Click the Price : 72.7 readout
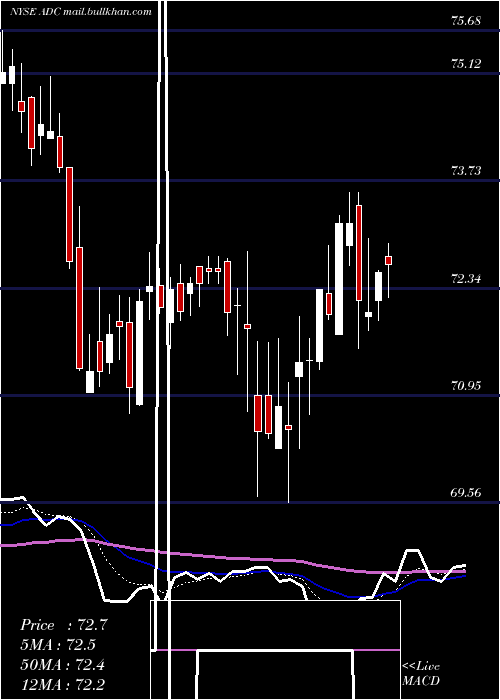500x700 pixels. point(63,625)
